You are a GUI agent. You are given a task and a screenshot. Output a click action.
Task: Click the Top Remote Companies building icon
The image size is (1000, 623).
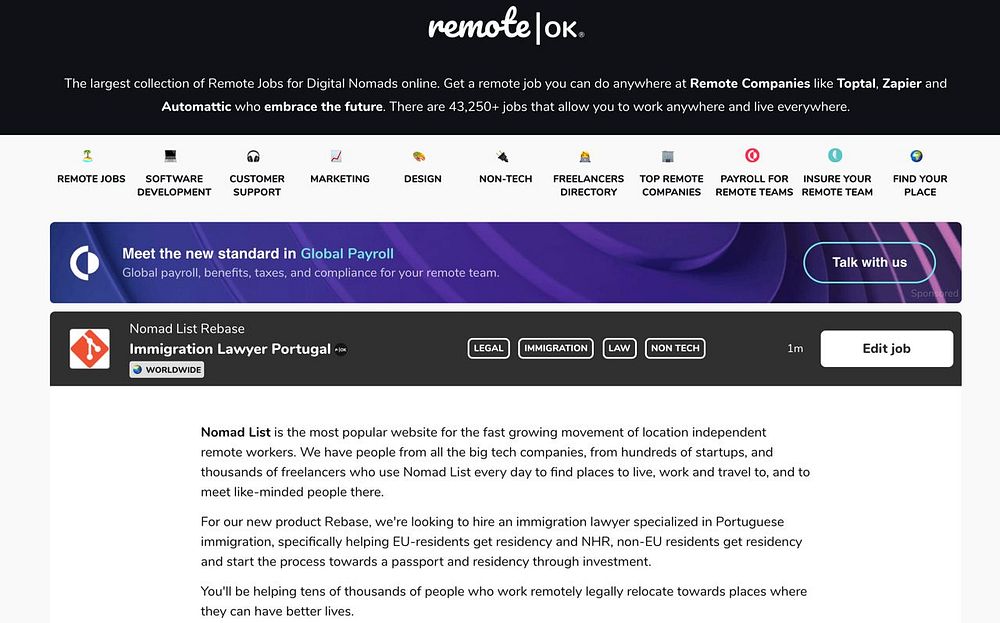(x=669, y=156)
